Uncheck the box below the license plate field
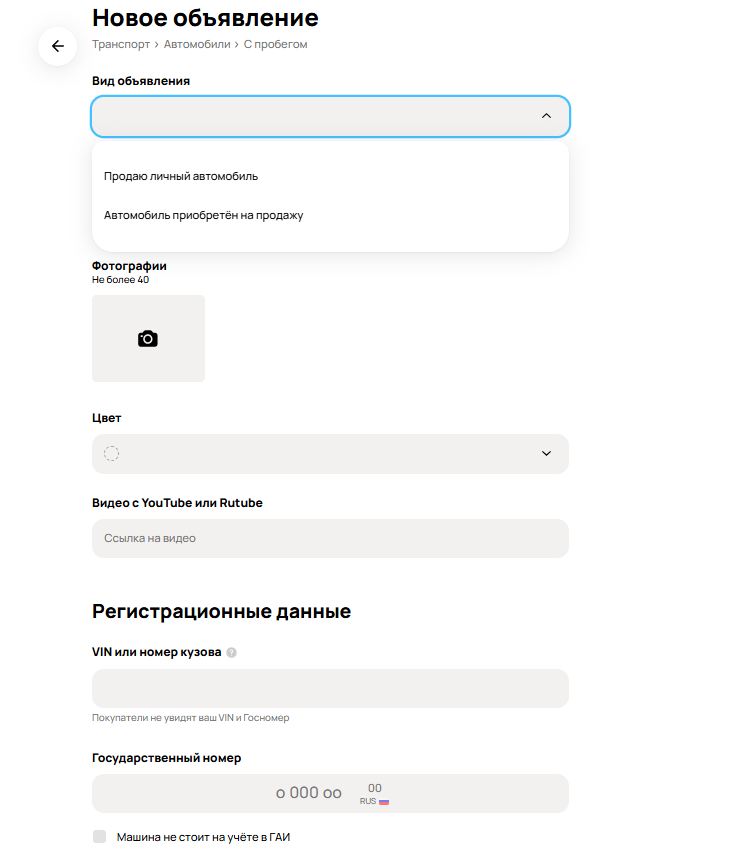 98,836
